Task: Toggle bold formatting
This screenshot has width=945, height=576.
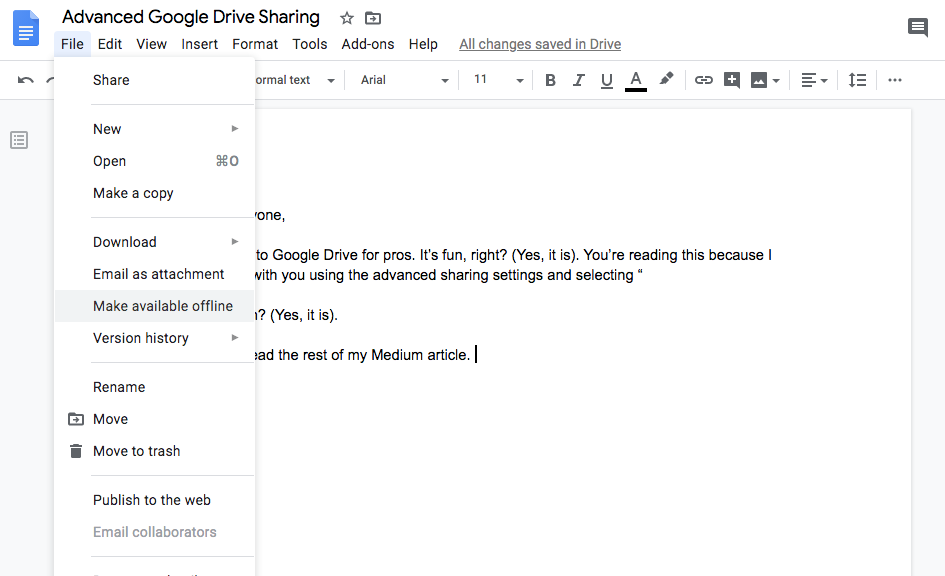Action: (550, 80)
